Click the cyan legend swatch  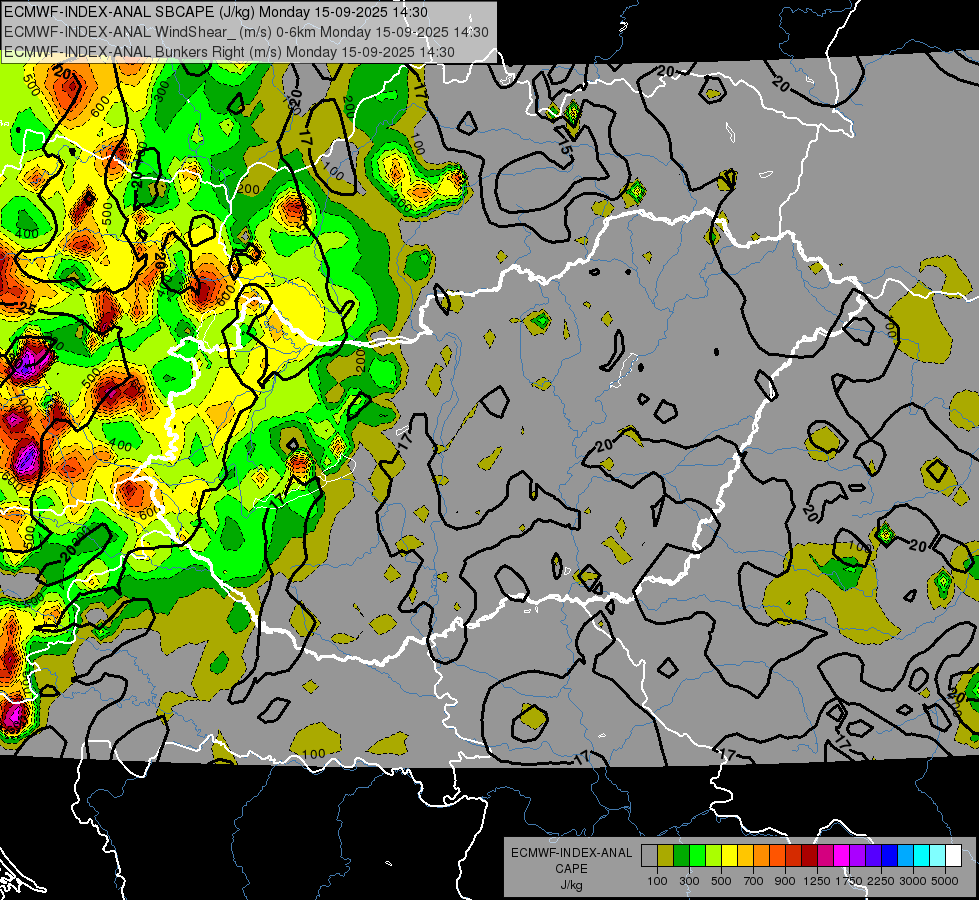point(921,856)
